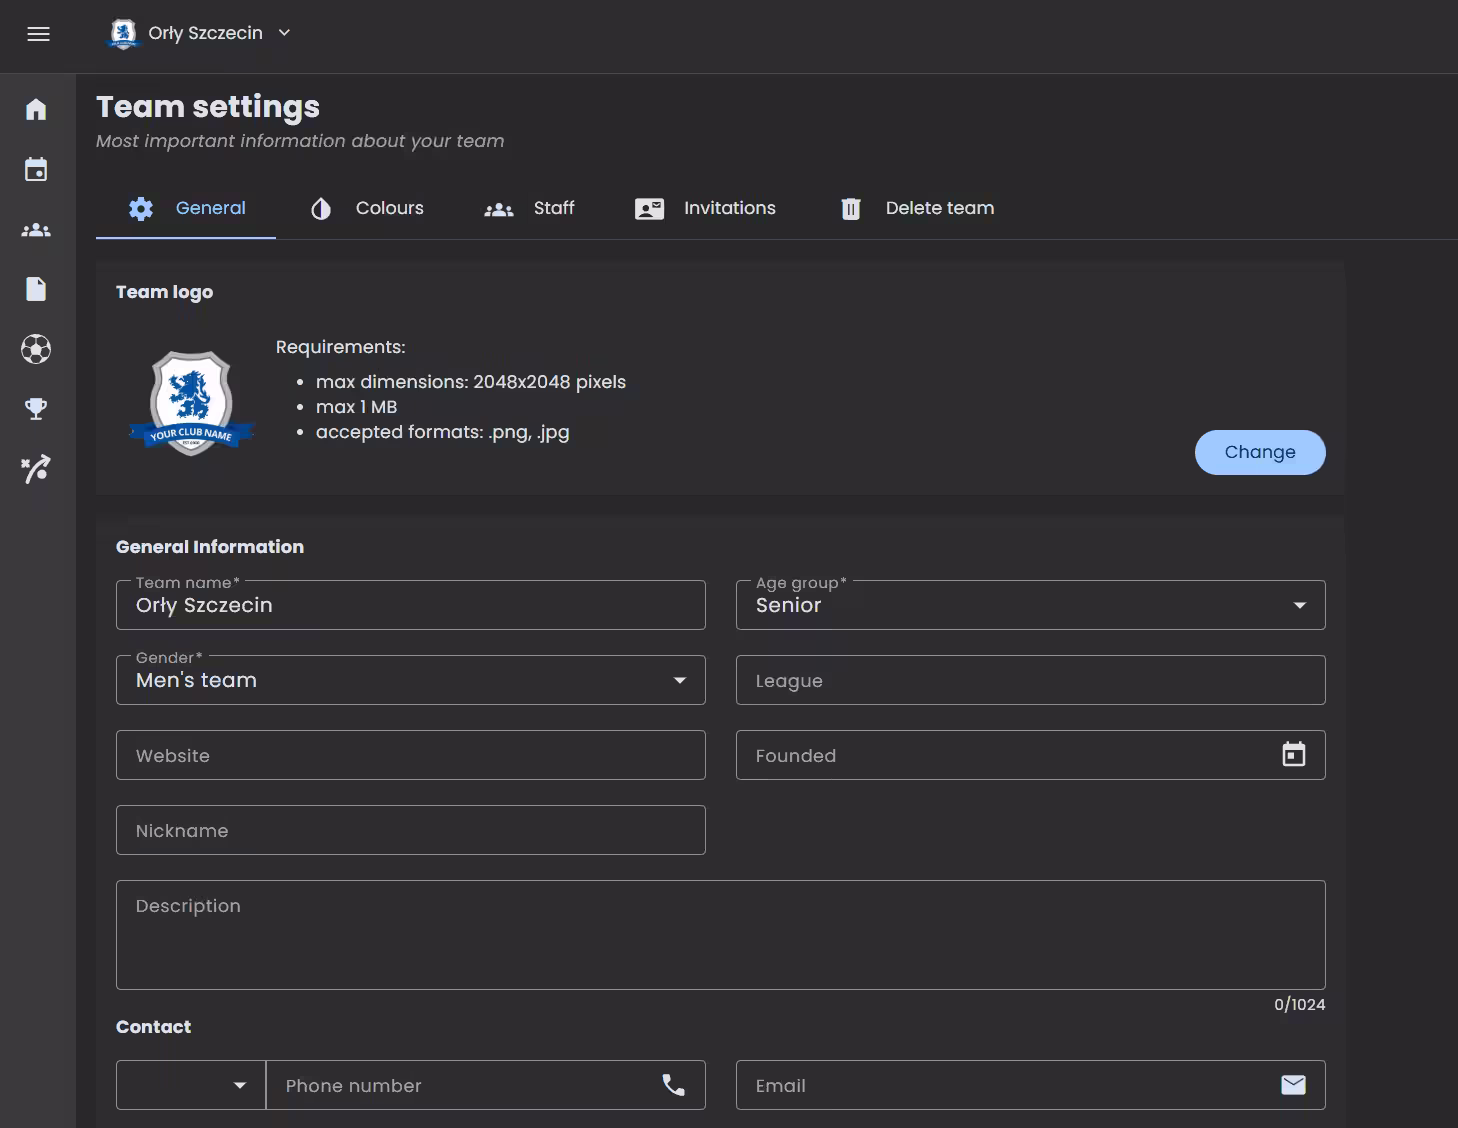Open the tactics arrow sidebar icon
This screenshot has height=1128, width=1458.
point(36,469)
